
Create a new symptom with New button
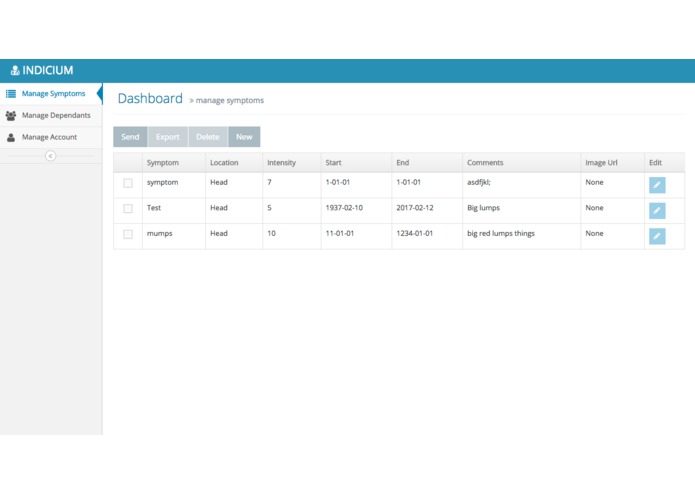pyautogui.click(x=244, y=137)
